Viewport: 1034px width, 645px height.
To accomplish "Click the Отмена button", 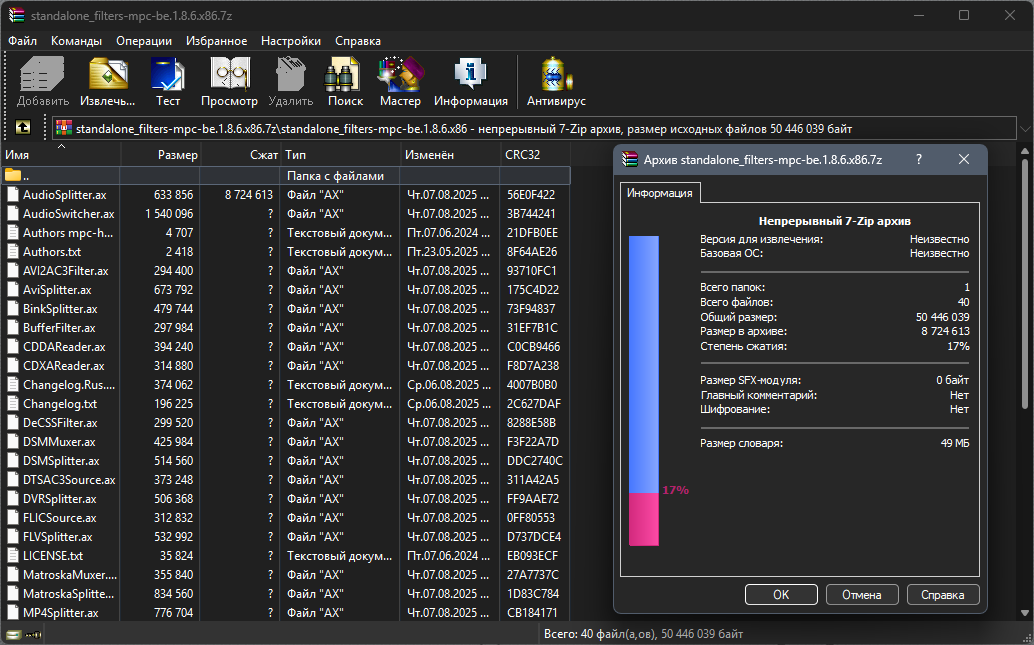I will (861, 594).
